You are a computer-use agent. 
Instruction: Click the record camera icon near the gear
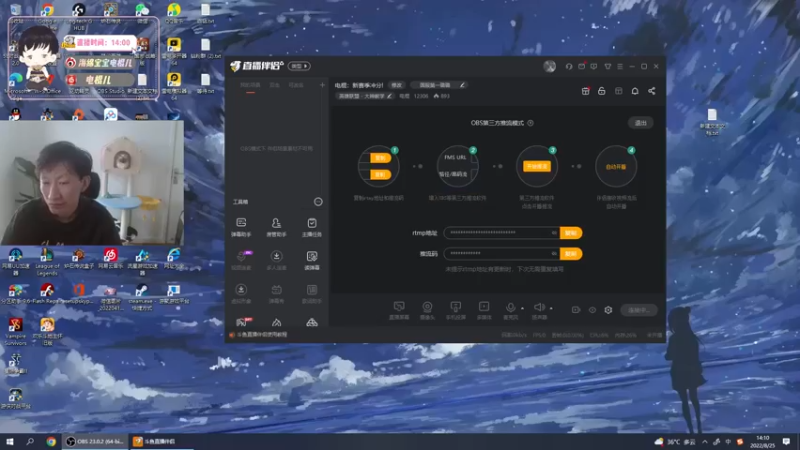[x=576, y=310]
